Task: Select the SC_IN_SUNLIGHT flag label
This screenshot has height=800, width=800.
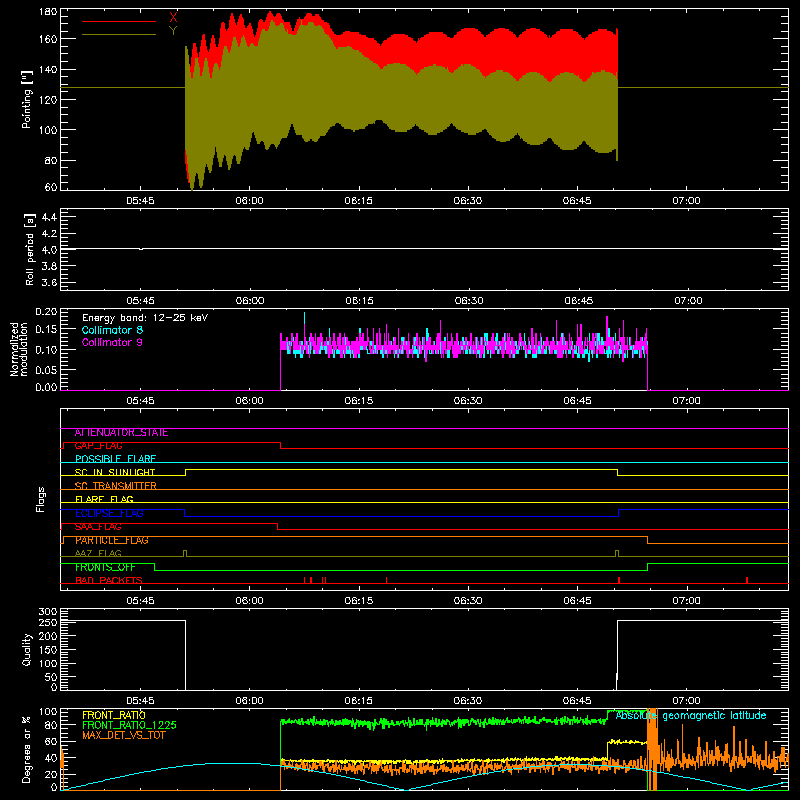Action: pyautogui.click(x=115, y=472)
